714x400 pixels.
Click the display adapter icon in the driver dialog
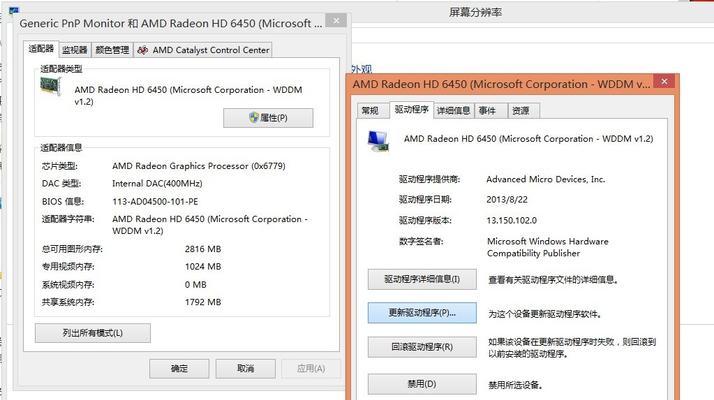tap(378, 141)
